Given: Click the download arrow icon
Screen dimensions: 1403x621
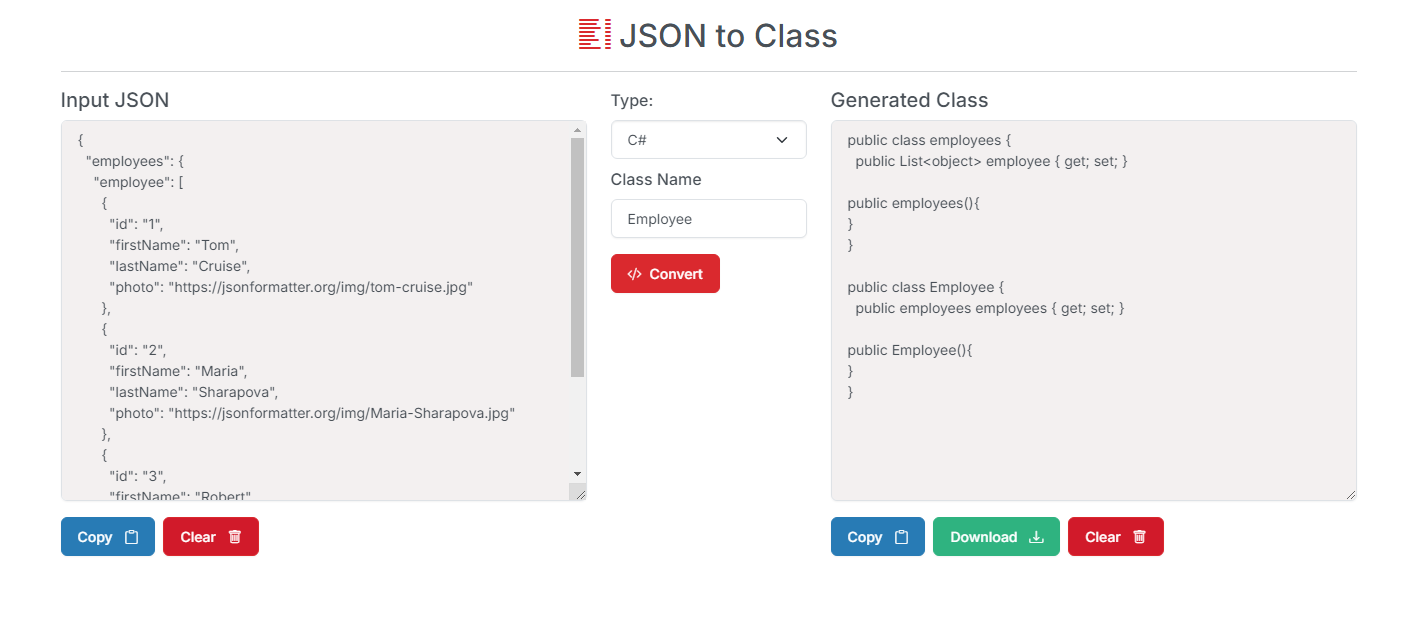Looking at the screenshot, I should coord(1037,537).
